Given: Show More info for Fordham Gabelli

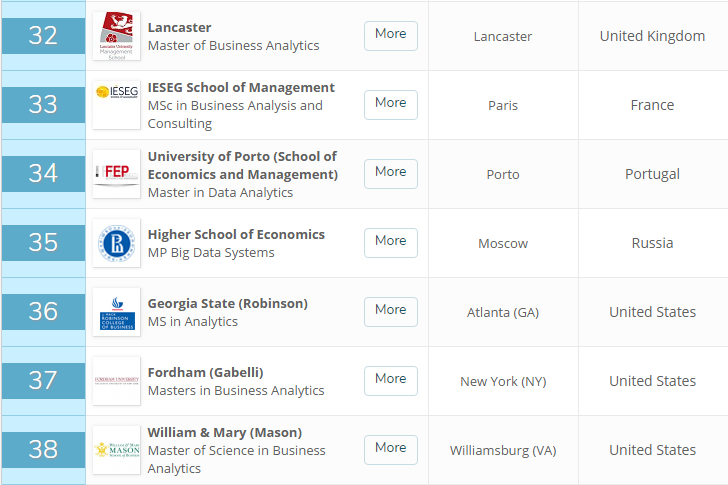Looking at the screenshot, I should point(390,379).
